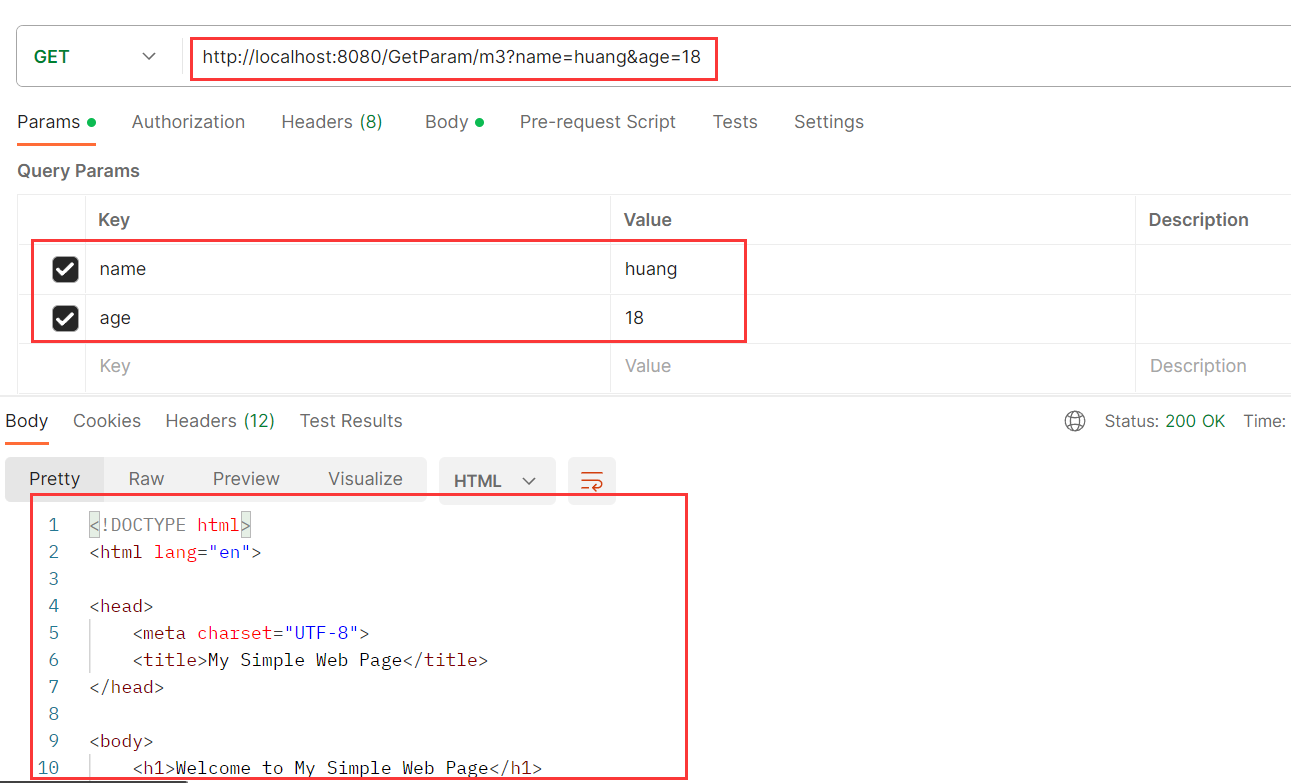The height and width of the screenshot is (783, 1291).
Task: Open the request Headers (8) tab
Action: click(331, 122)
